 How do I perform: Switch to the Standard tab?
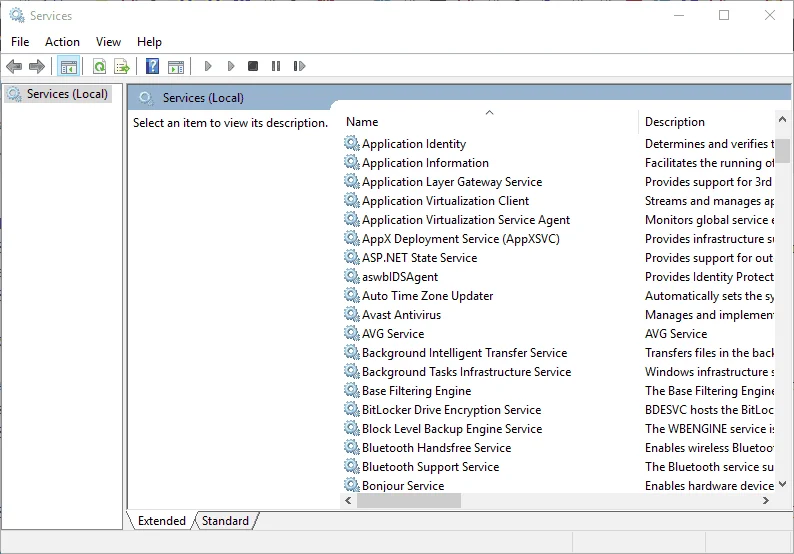[x=225, y=521]
